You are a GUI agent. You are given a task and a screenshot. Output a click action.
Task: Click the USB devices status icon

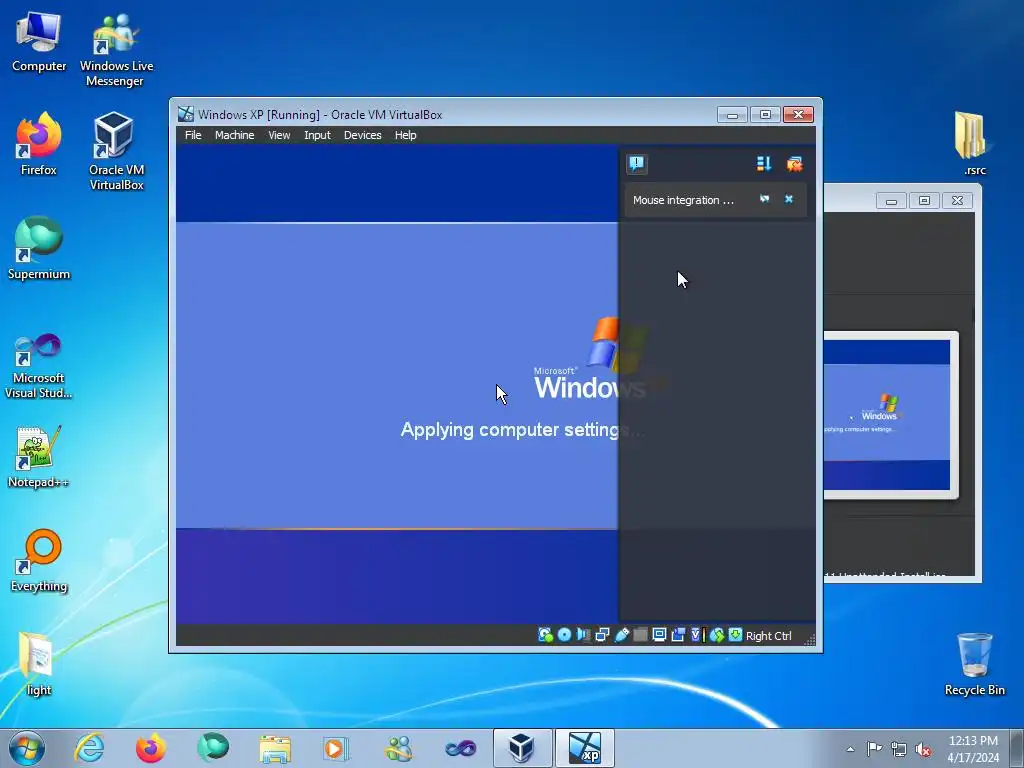pos(622,635)
